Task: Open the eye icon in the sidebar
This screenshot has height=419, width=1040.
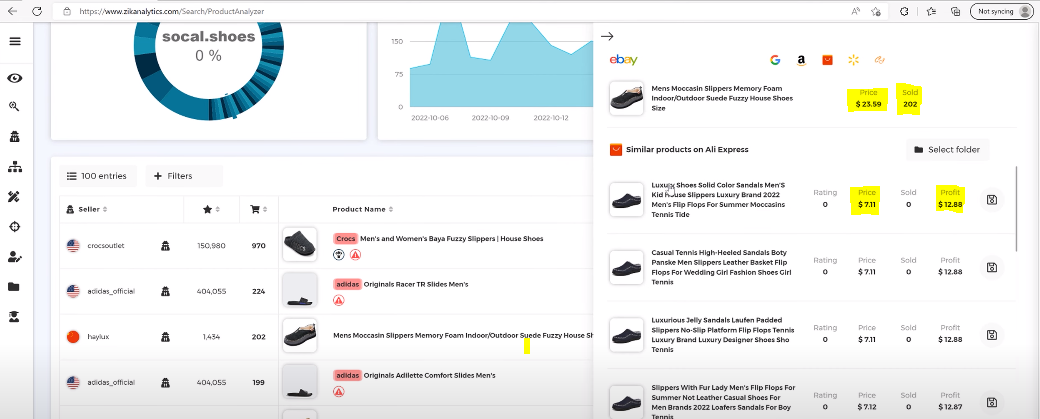Action: (15, 78)
